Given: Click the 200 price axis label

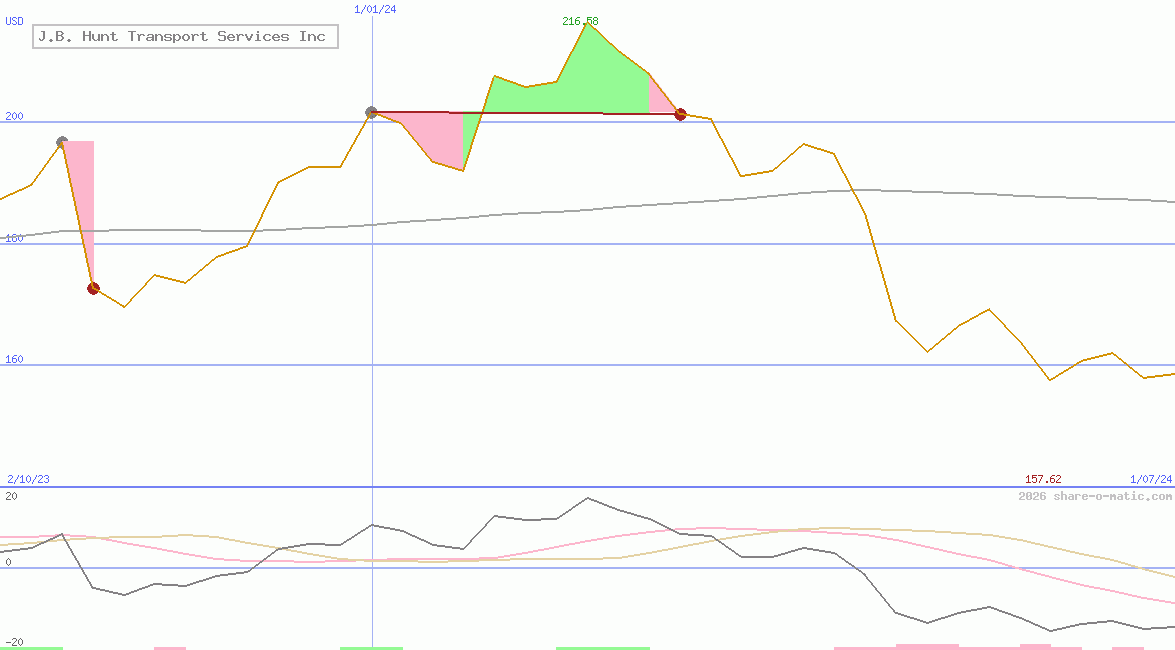Looking at the screenshot, I should pyautogui.click(x=14, y=116).
